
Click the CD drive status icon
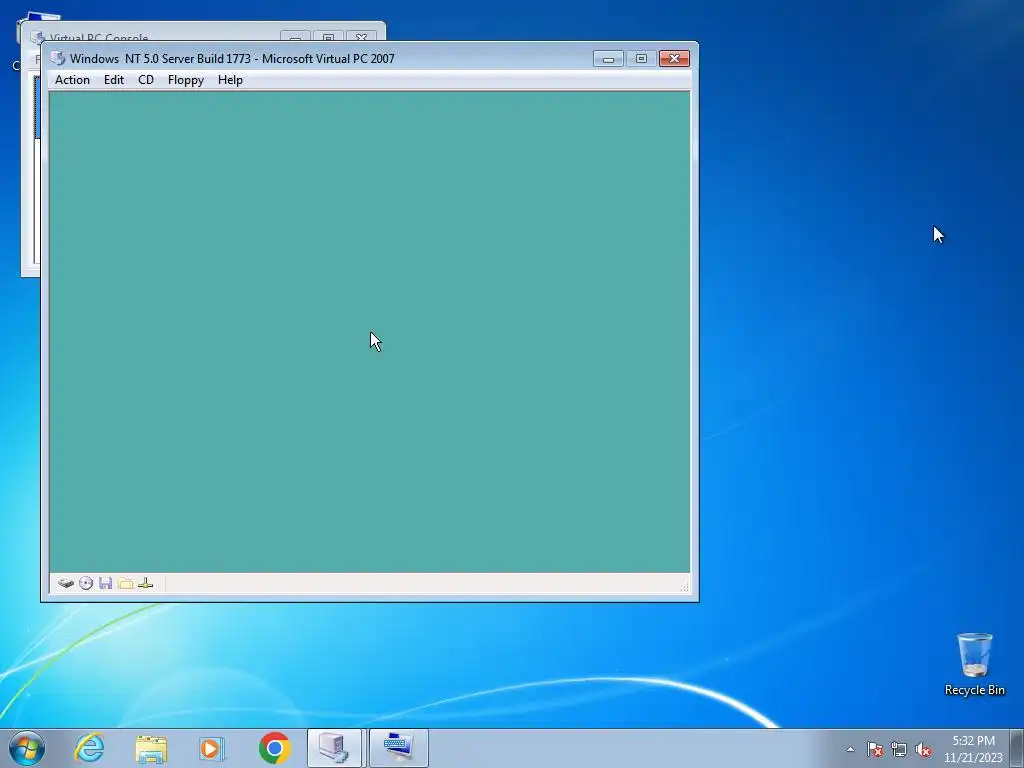pyautogui.click(x=86, y=583)
